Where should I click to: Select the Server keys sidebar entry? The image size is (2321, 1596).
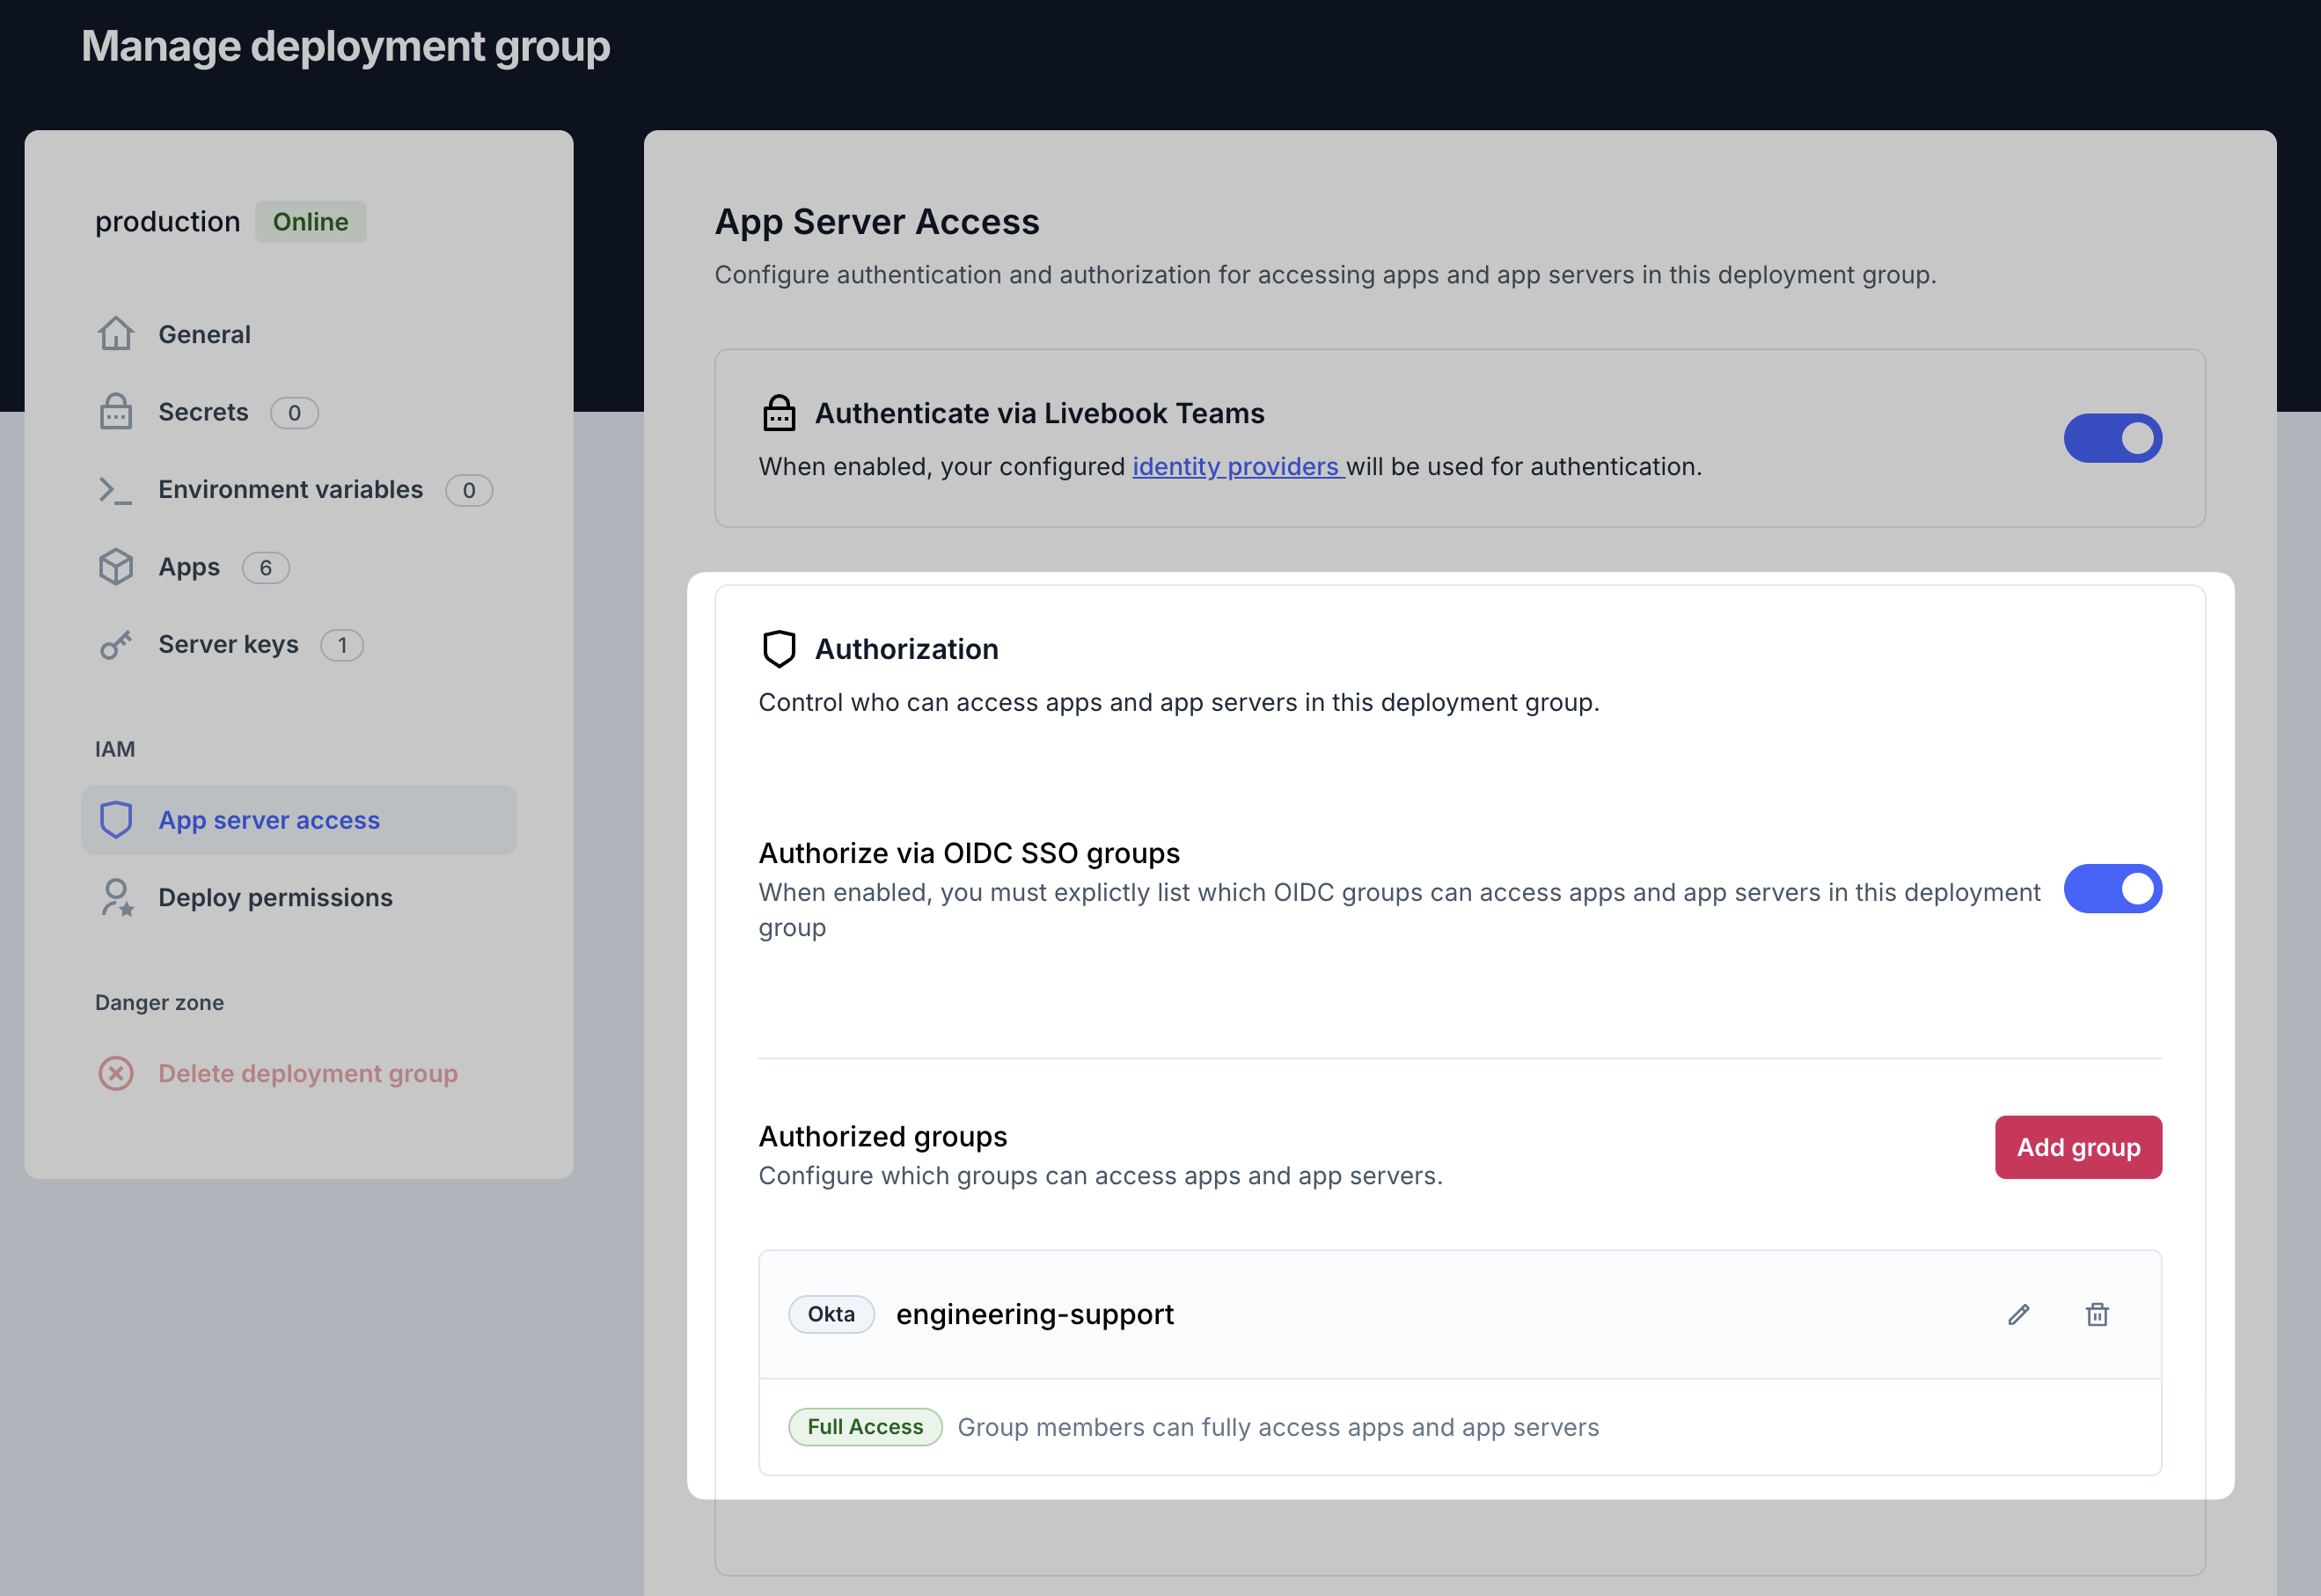[228, 645]
